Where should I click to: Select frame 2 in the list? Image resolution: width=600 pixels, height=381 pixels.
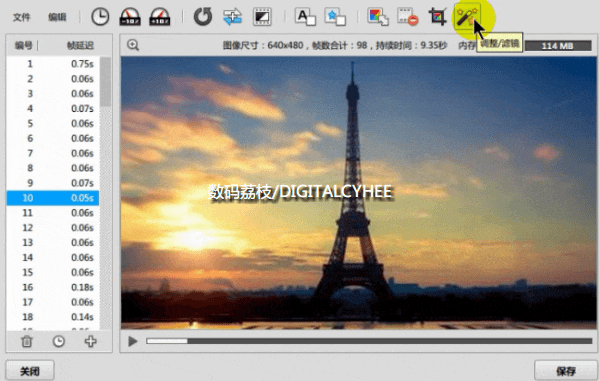pyautogui.click(x=53, y=79)
